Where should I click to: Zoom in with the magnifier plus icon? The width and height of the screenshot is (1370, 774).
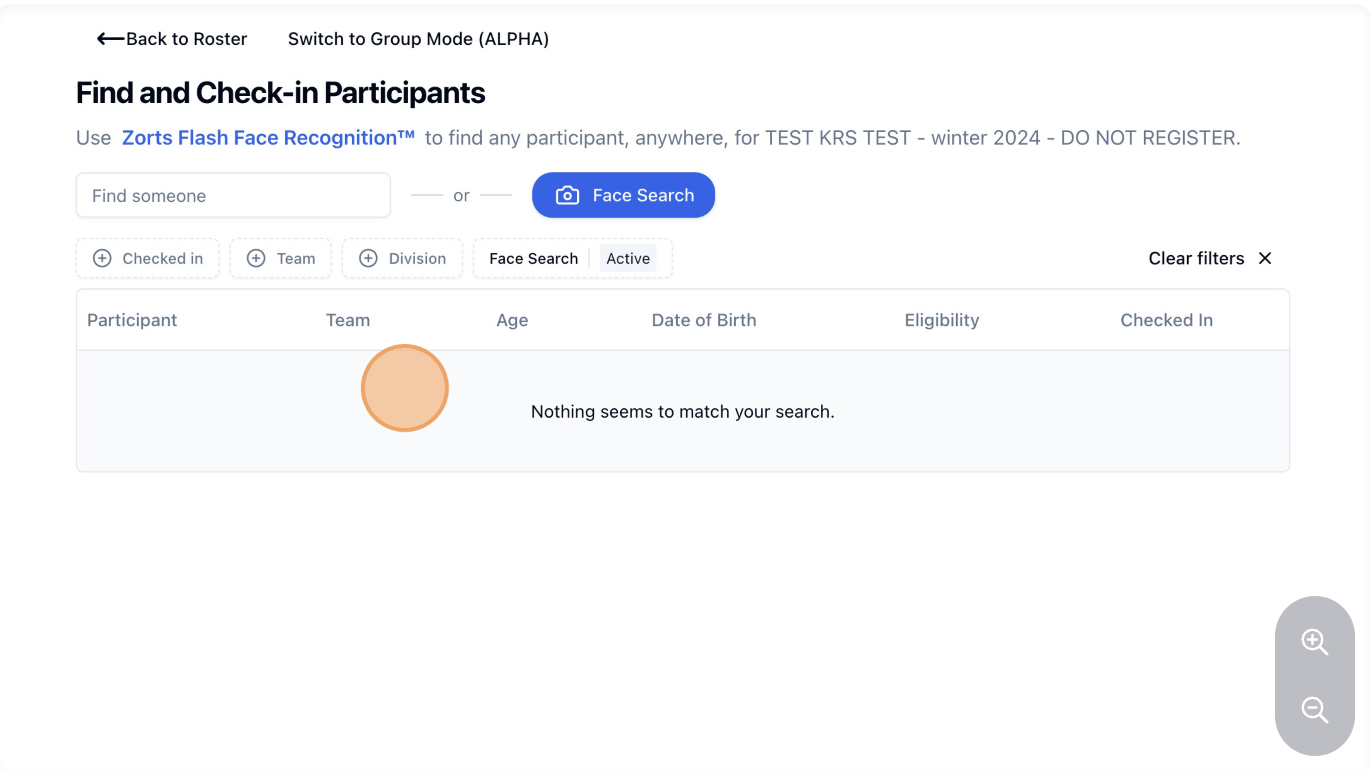tap(1314, 642)
